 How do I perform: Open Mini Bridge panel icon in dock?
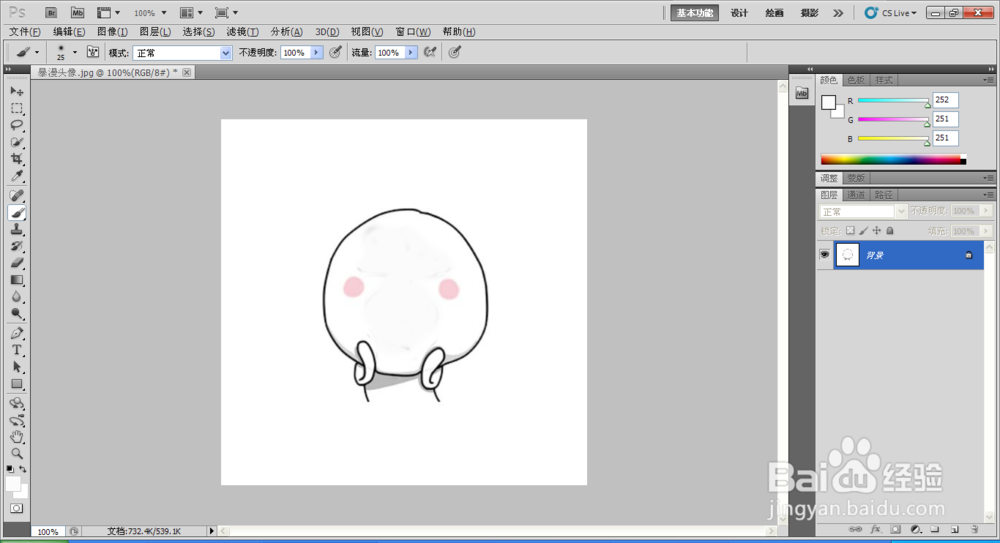point(802,94)
